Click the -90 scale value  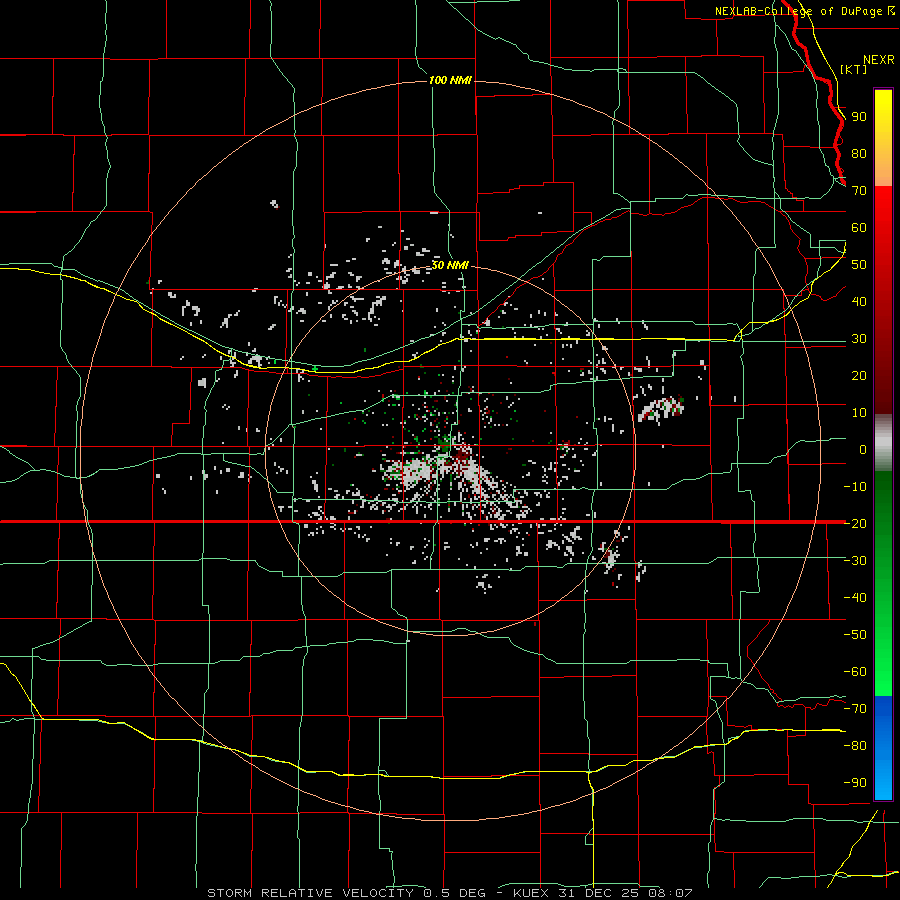point(855,782)
